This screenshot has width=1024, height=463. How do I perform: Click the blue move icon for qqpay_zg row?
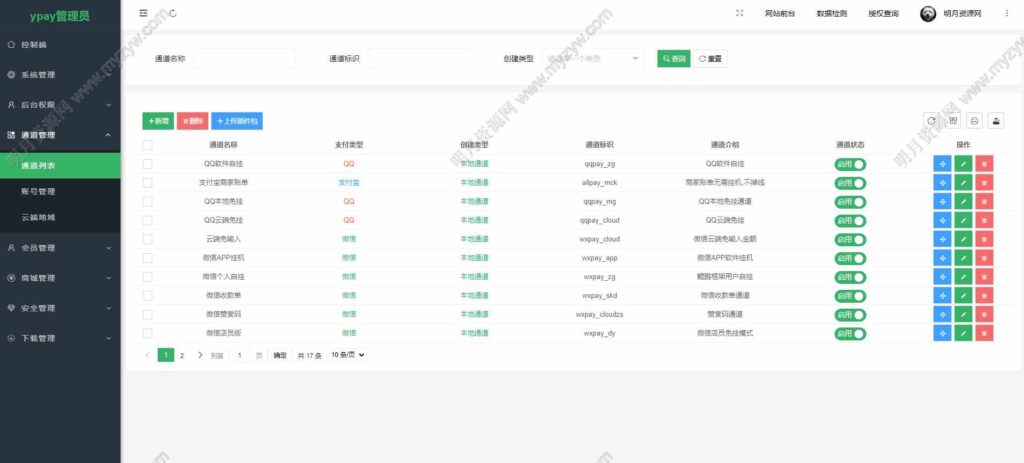[942, 164]
